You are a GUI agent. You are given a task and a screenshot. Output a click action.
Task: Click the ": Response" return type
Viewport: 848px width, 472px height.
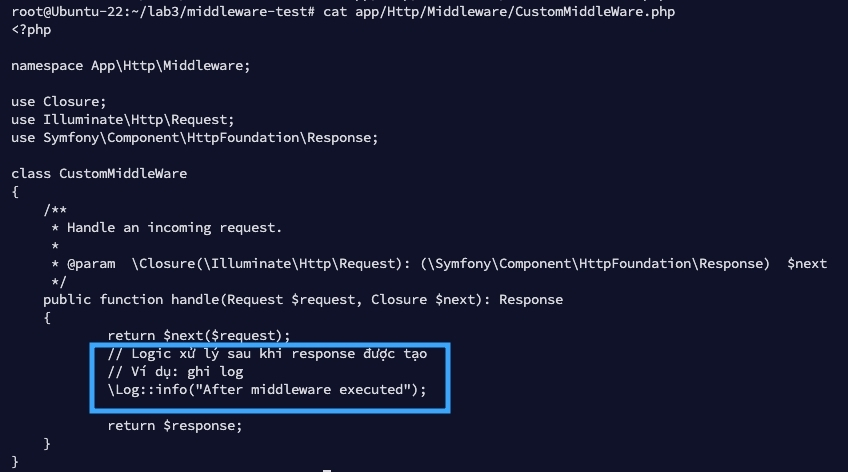click(x=527, y=299)
